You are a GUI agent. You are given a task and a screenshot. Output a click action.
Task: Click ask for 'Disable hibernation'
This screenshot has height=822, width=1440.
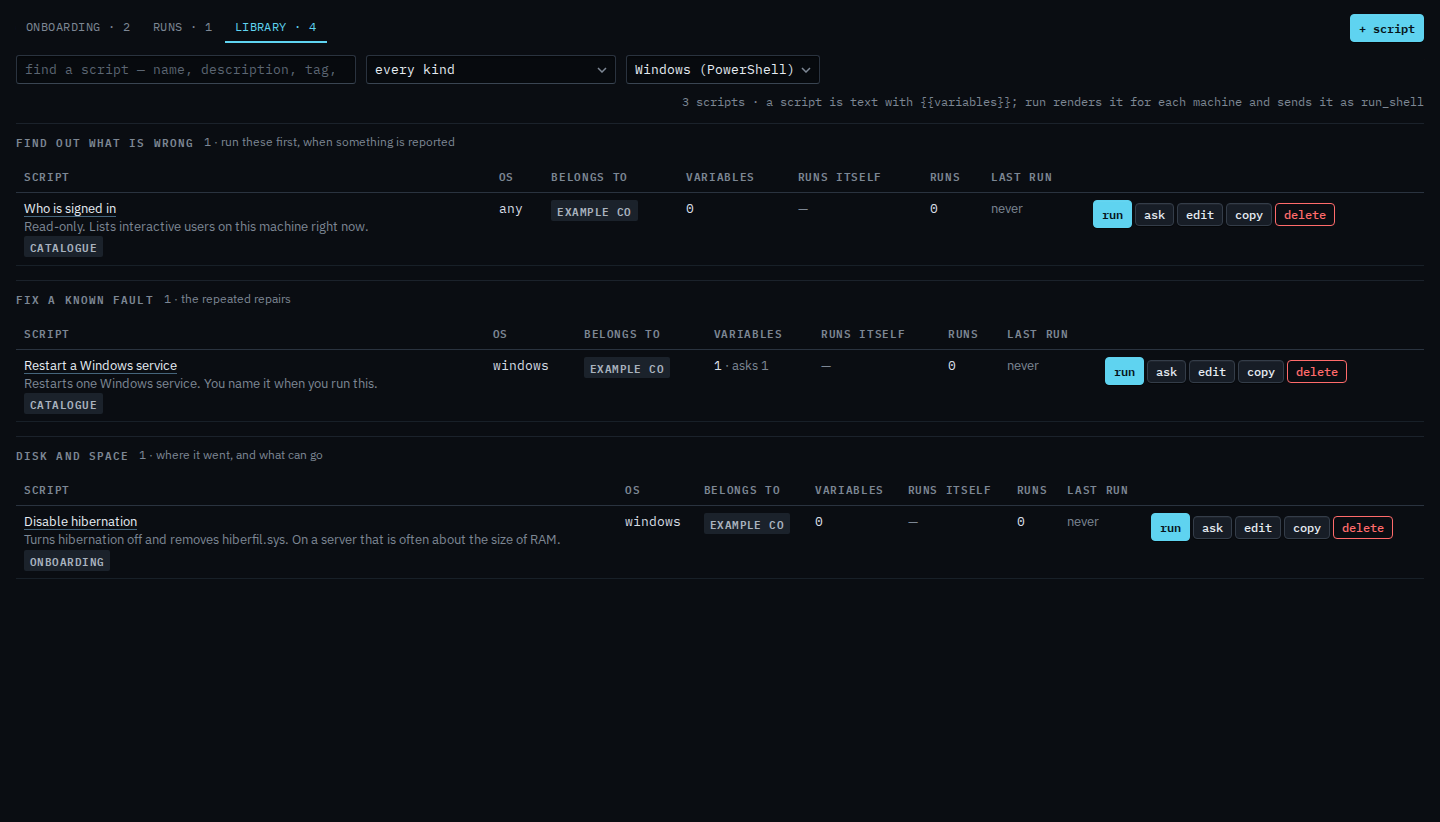(1212, 527)
